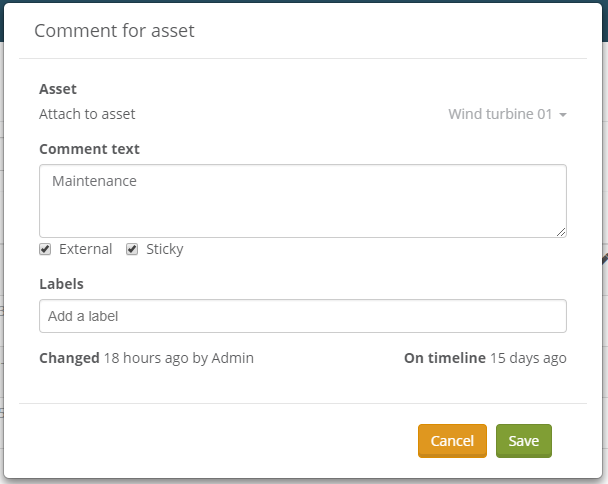Focus the Add a label input field
The width and height of the screenshot is (608, 484).
302,316
